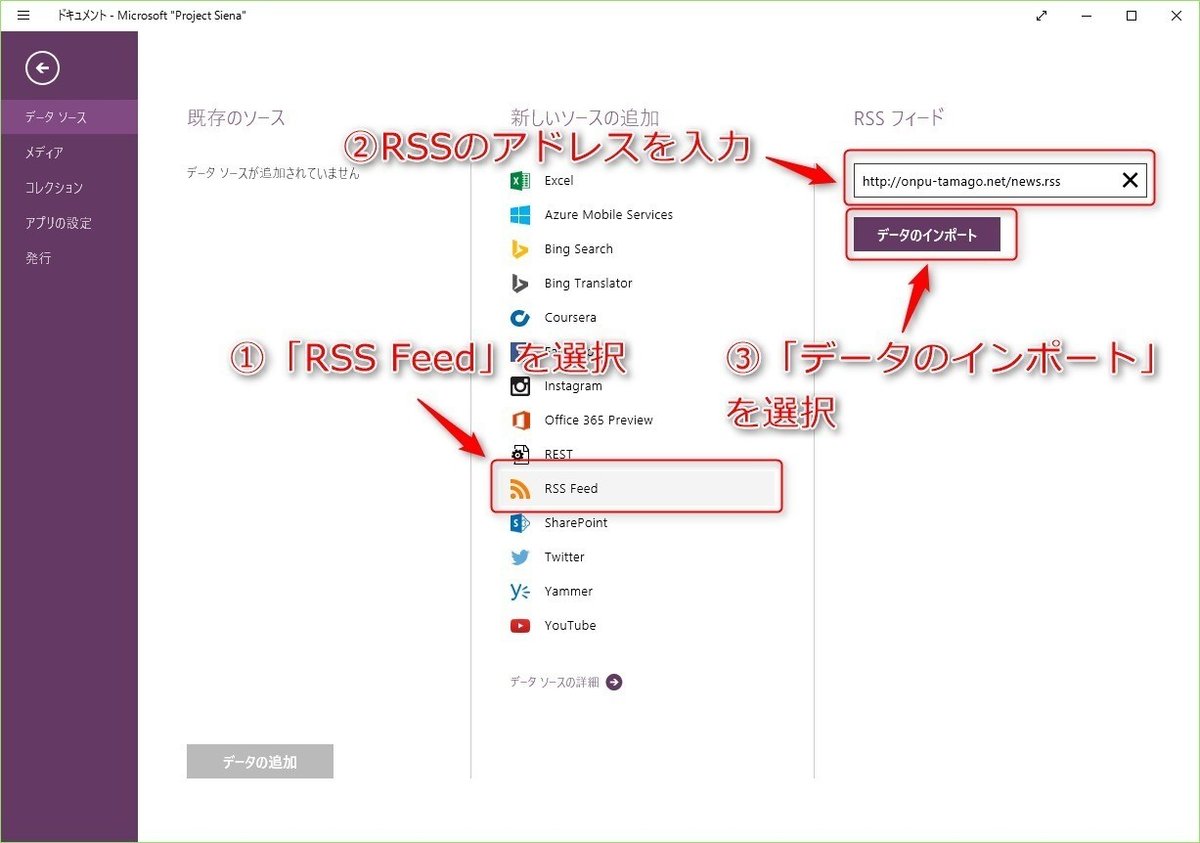Select Yammer label

(x=568, y=591)
